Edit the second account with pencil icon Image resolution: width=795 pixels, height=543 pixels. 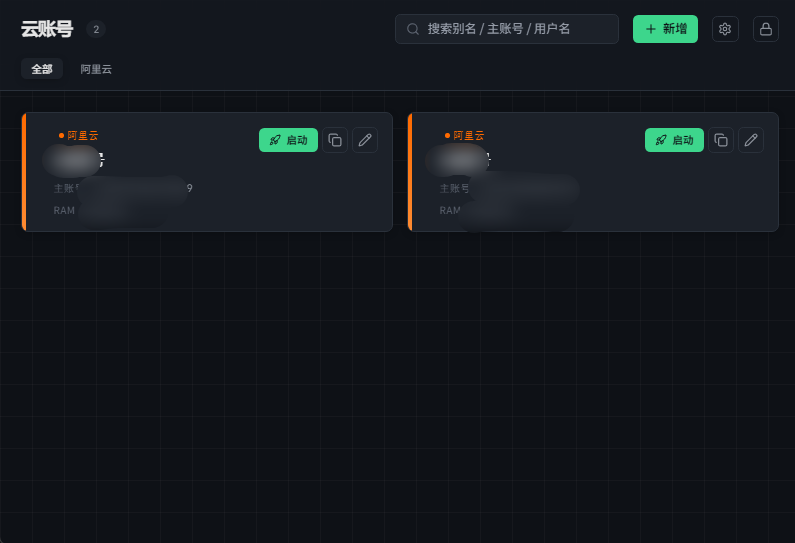751,140
